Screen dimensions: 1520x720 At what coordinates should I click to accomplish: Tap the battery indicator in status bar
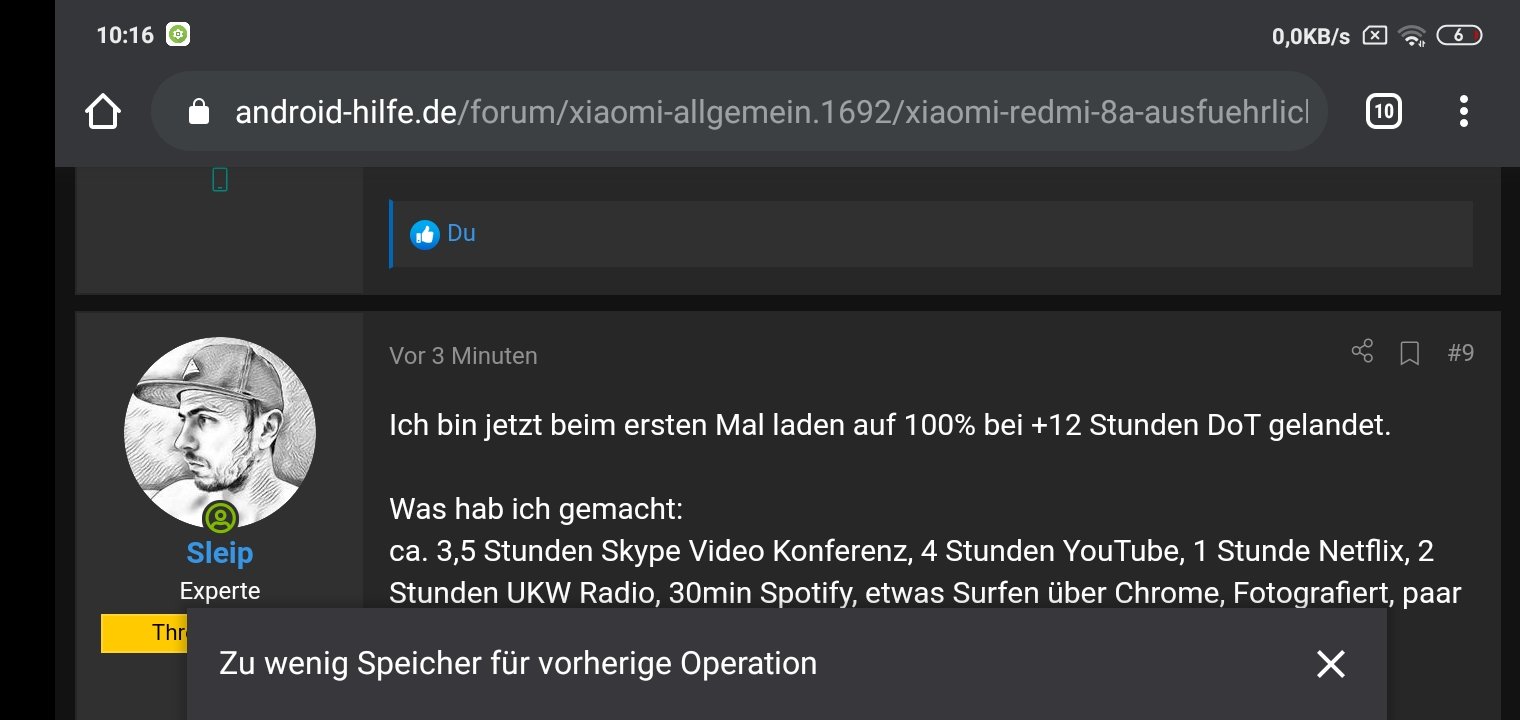click(x=1459, y=36)
